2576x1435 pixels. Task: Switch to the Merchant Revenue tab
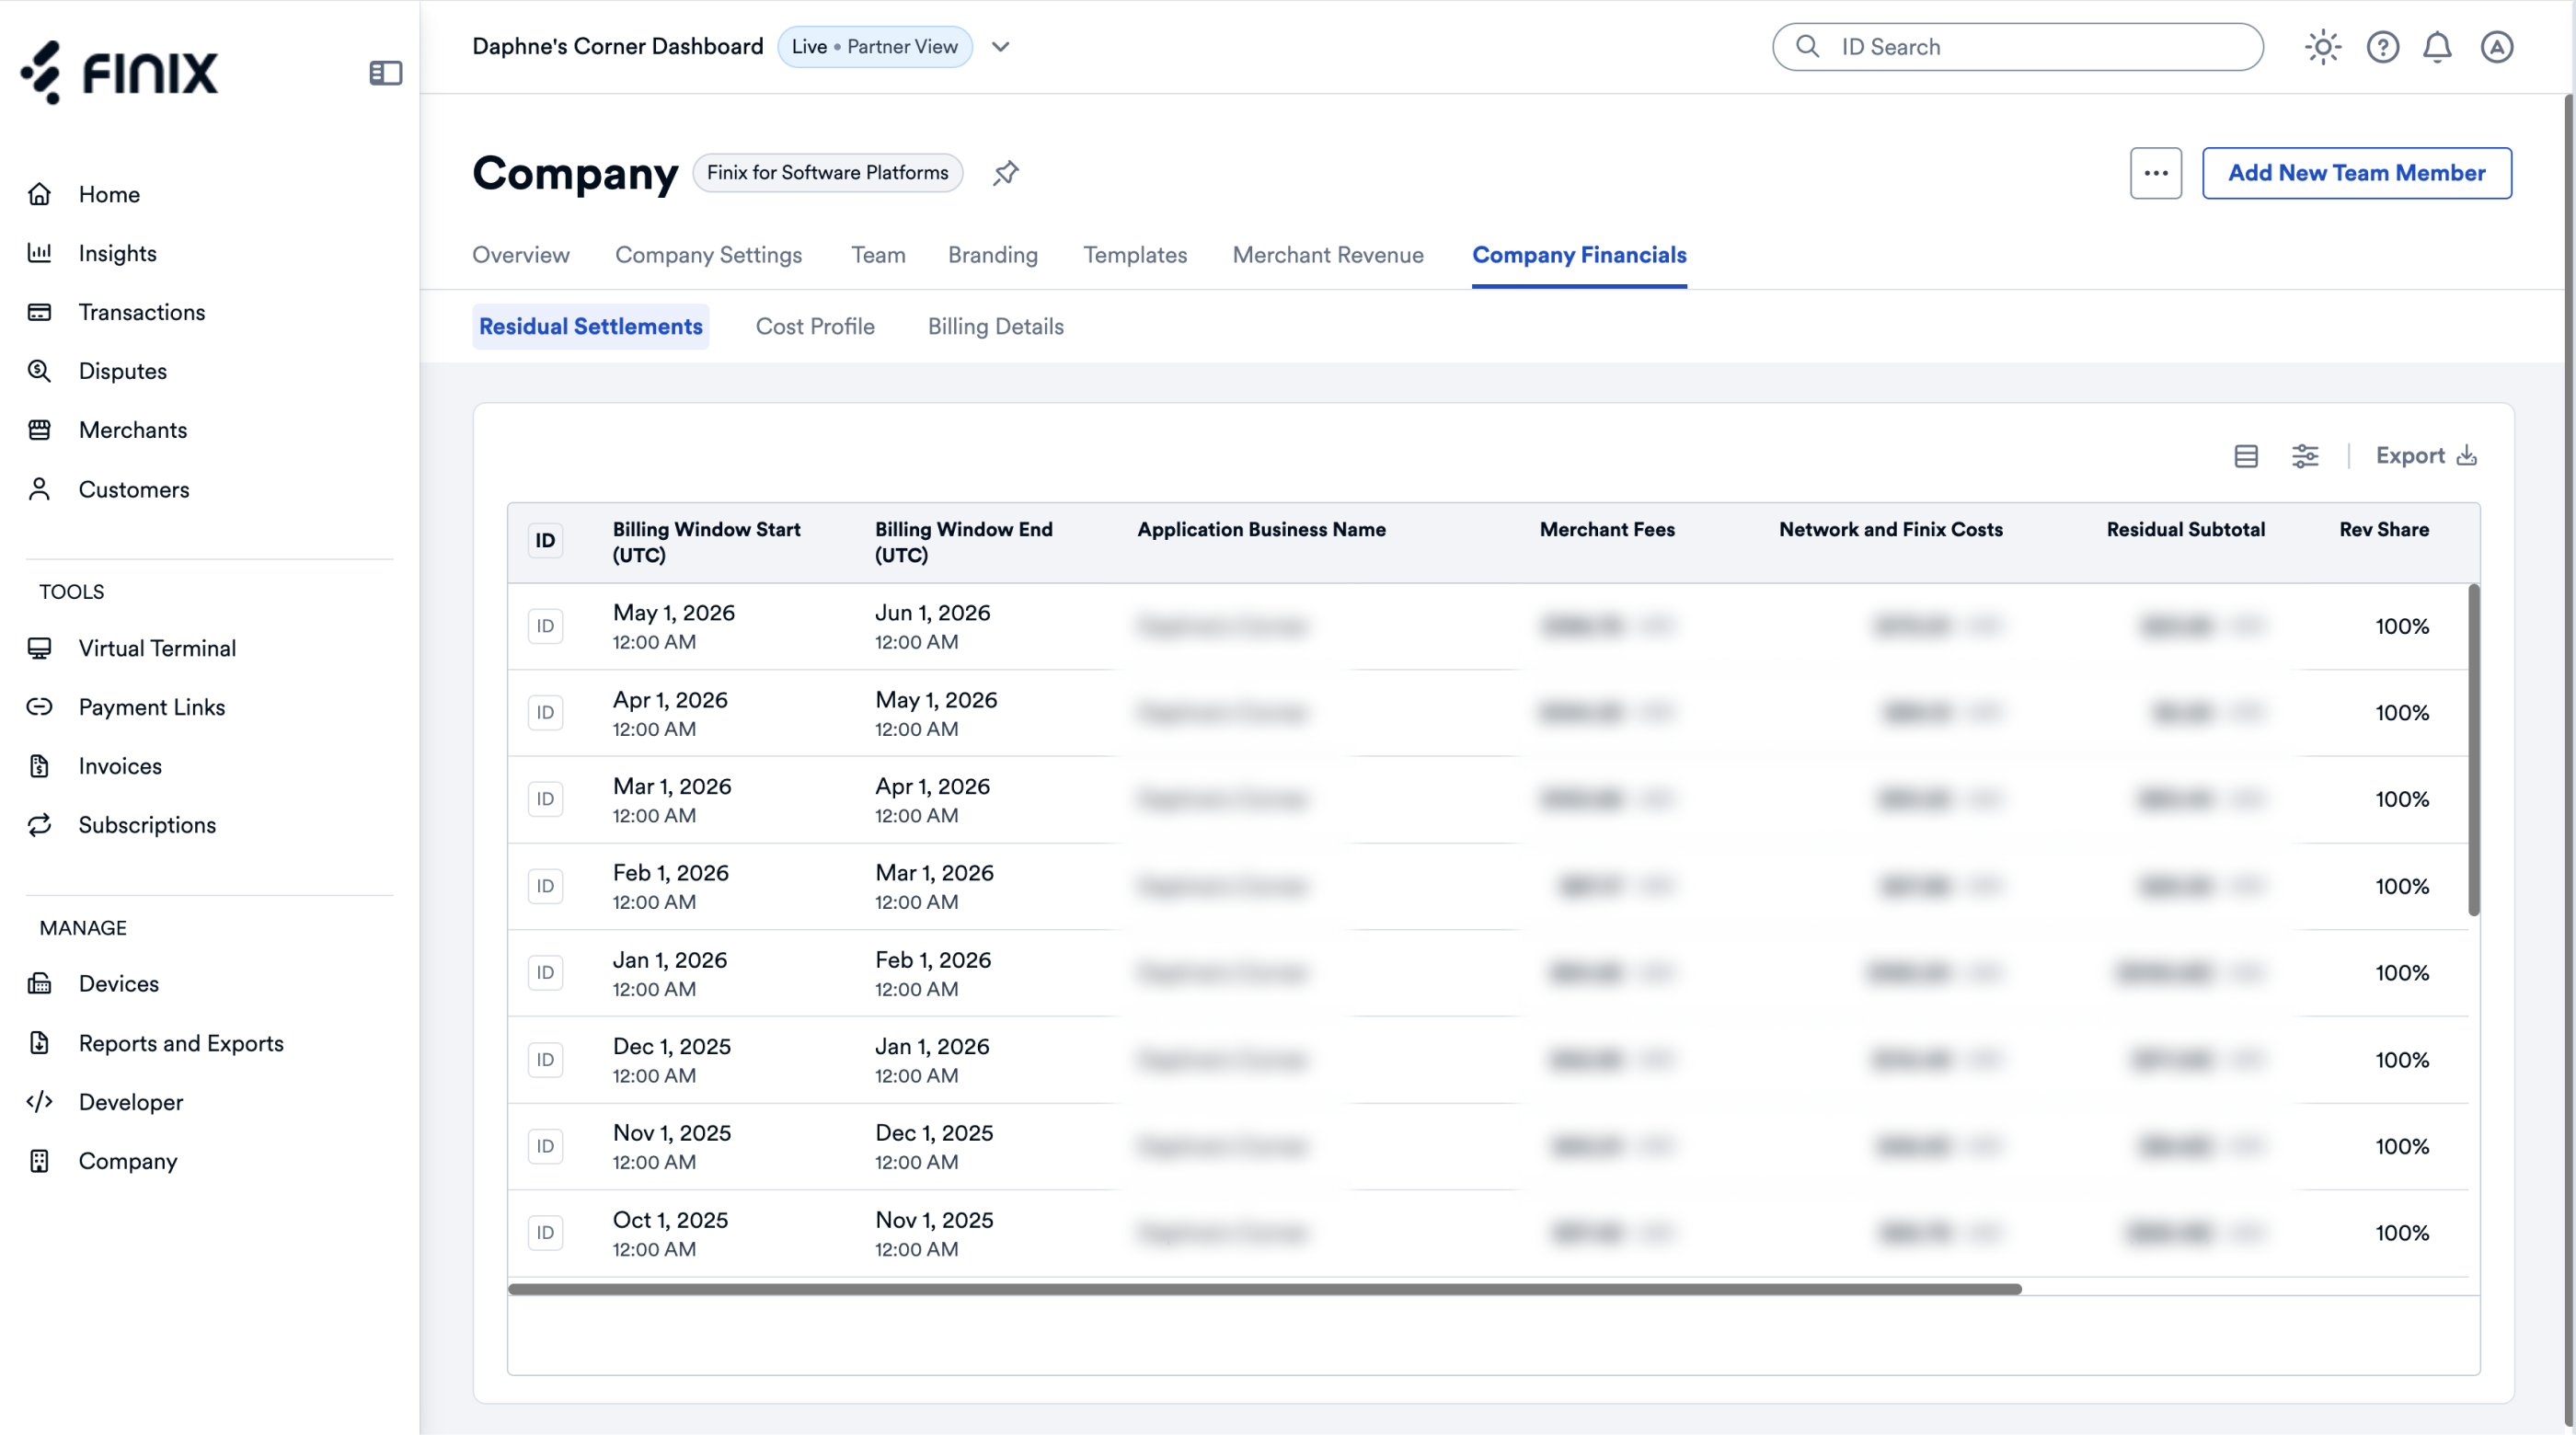(1327, 255)
